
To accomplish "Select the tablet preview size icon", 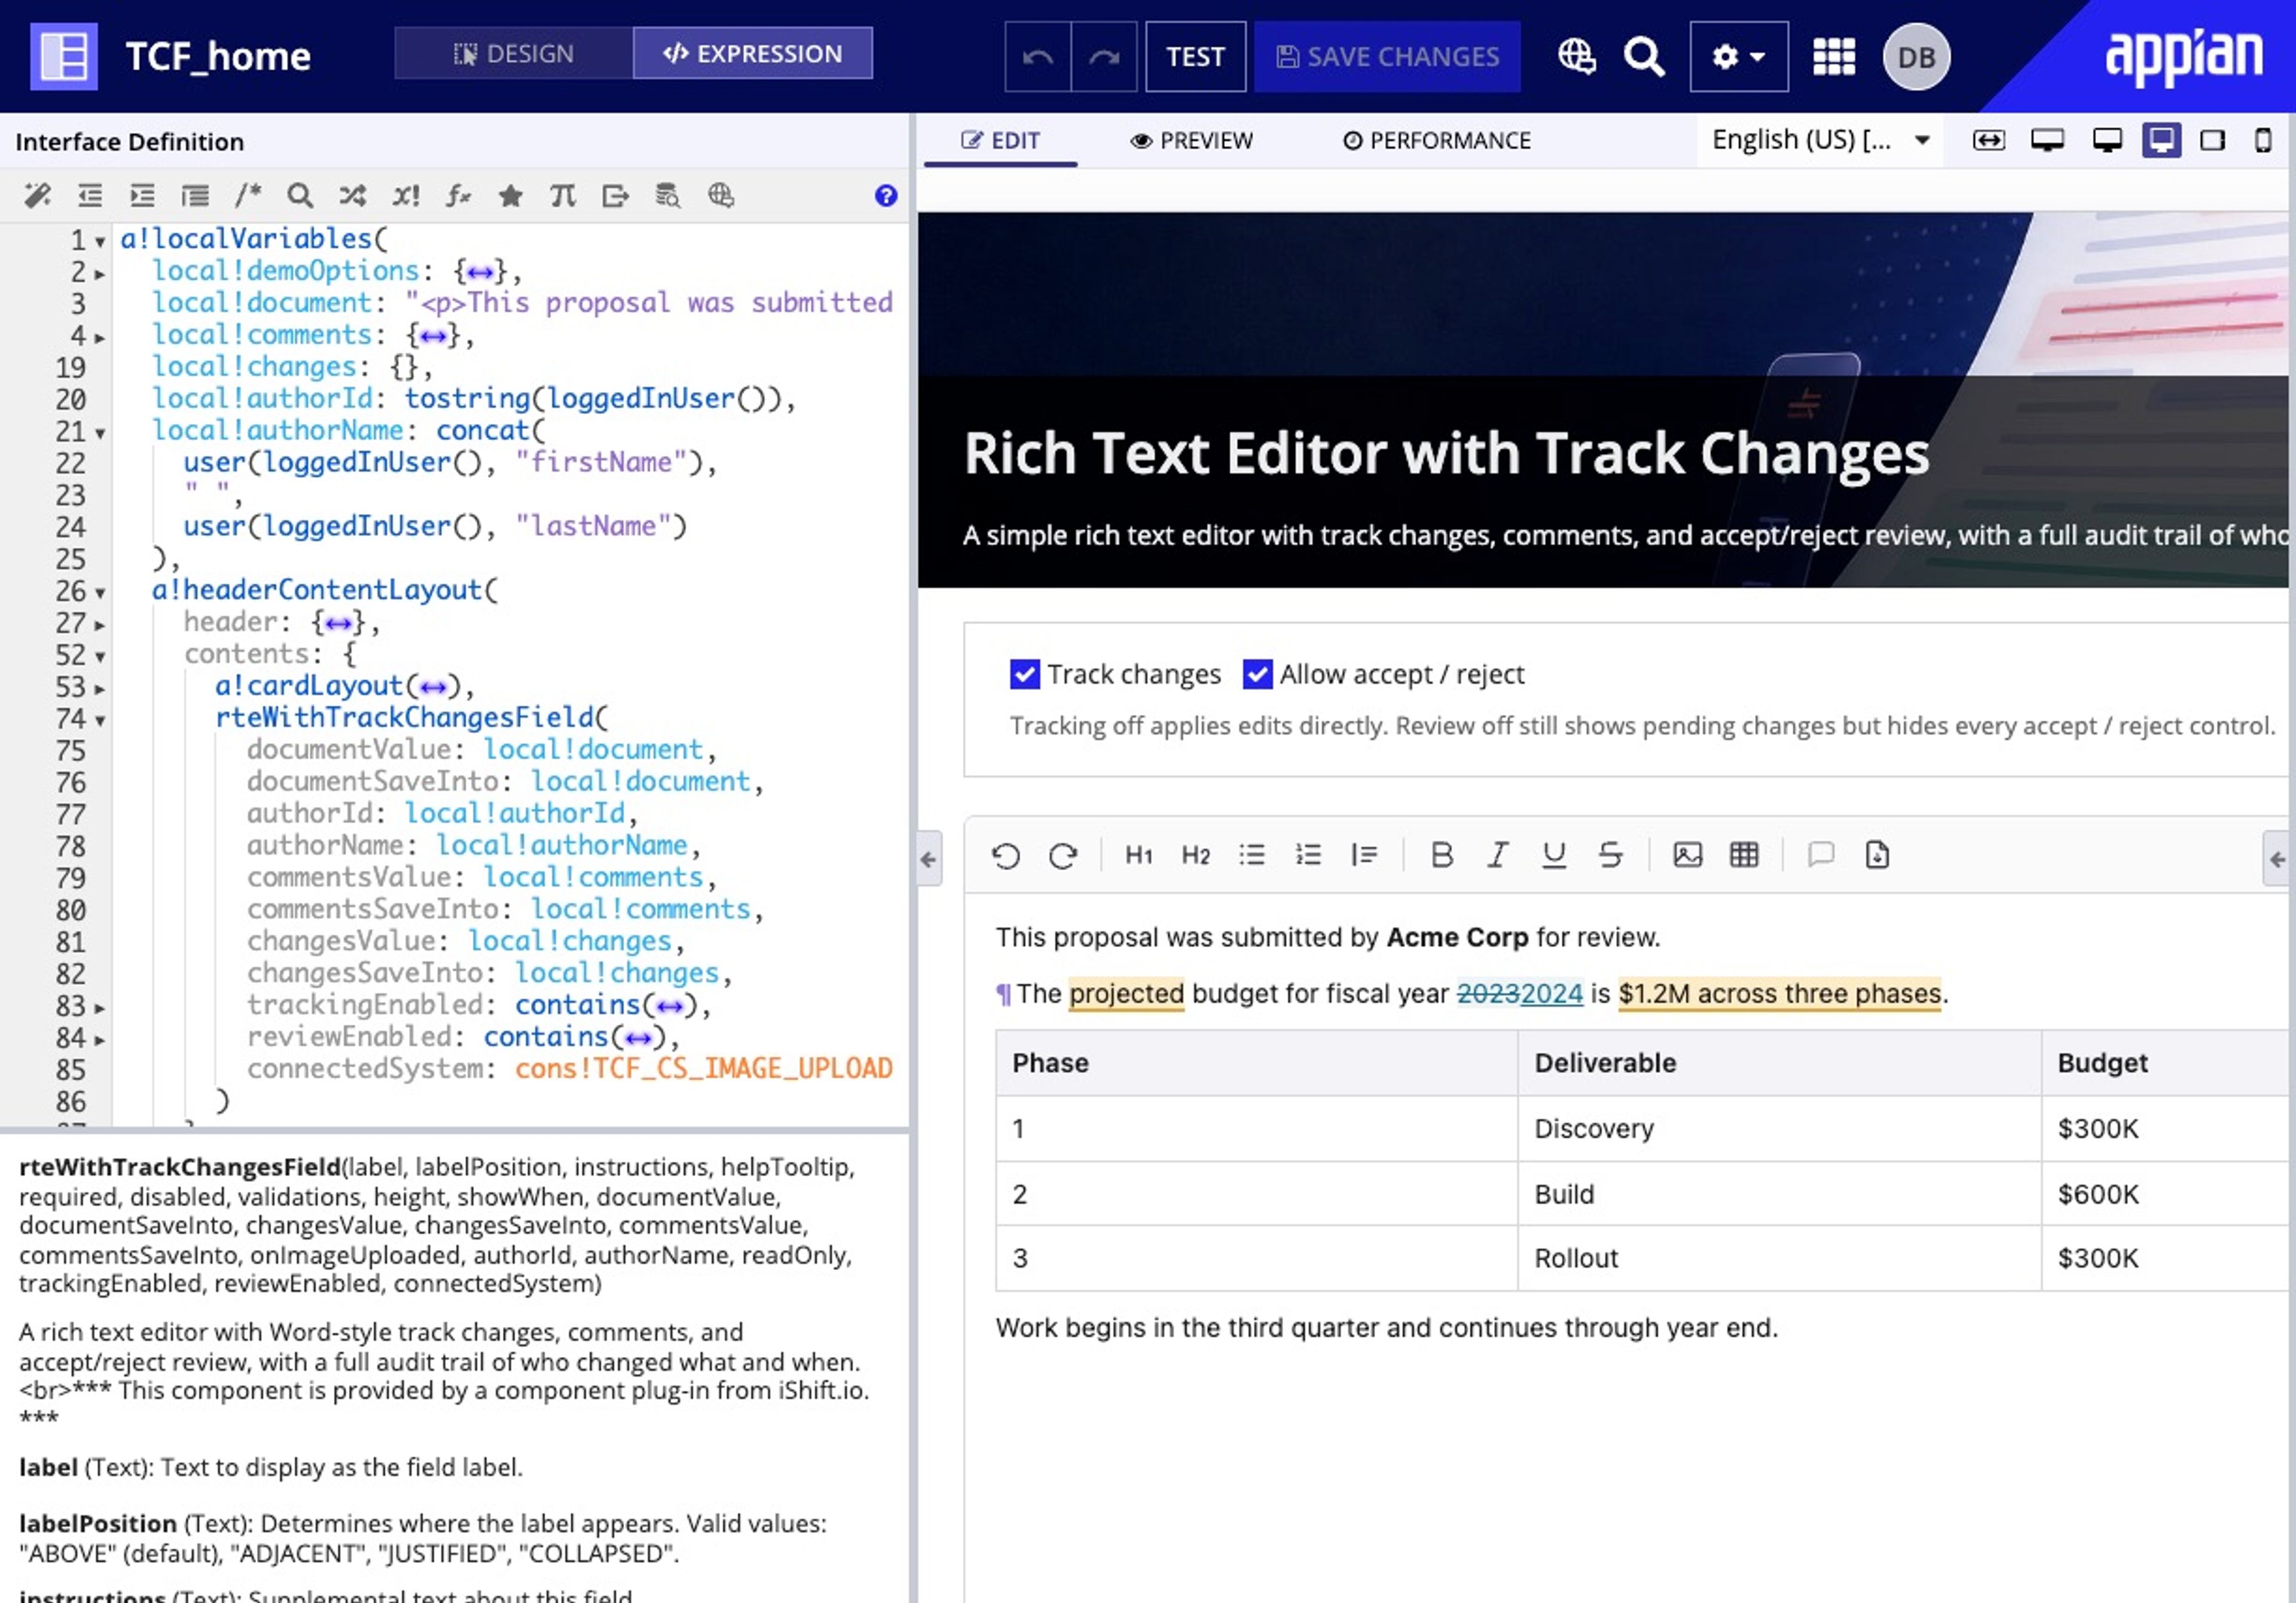I will (x=2212, y=140).
